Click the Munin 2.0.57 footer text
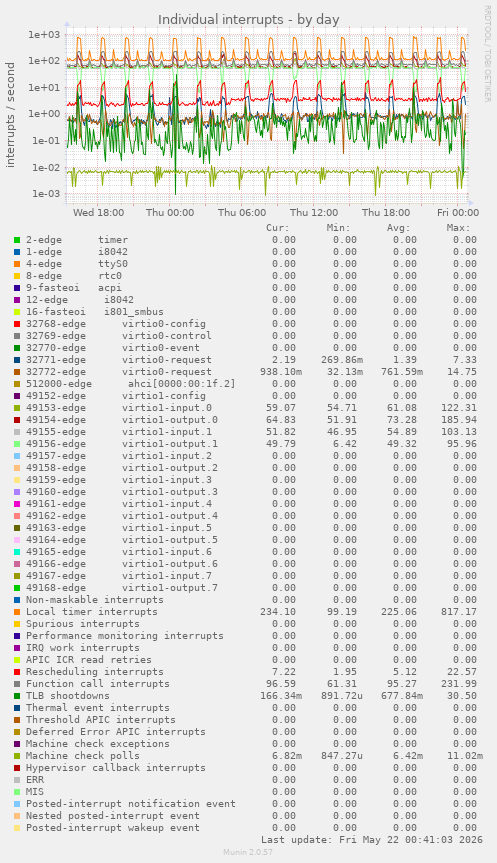This screenshot has height=863, width=497. point(248,852)
